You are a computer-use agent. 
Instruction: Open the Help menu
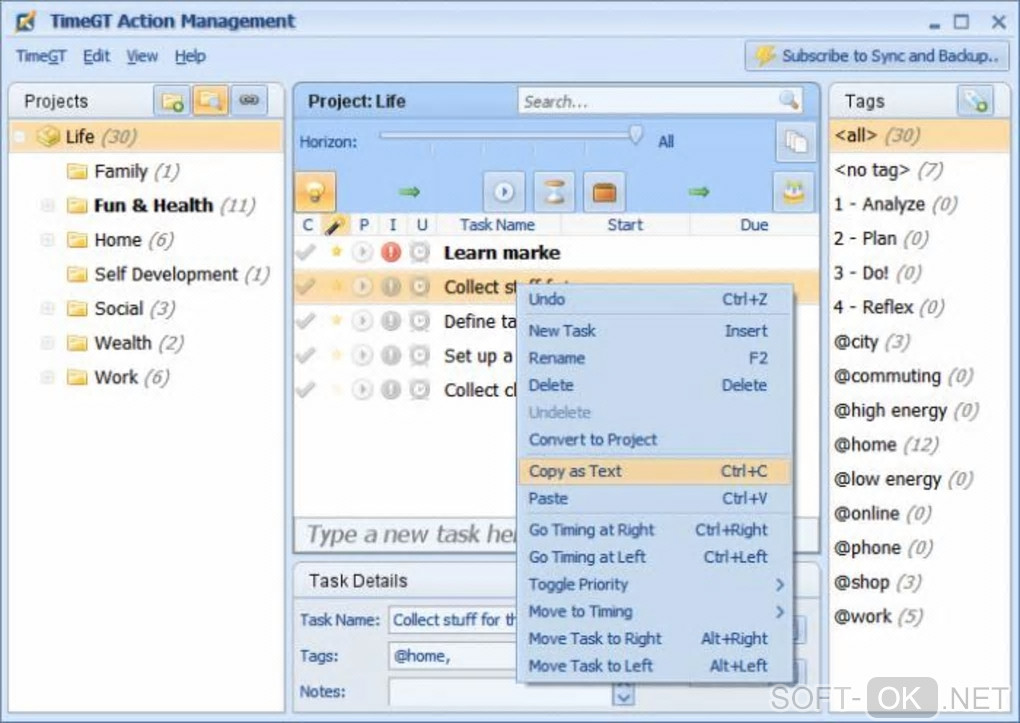(190, 57)
